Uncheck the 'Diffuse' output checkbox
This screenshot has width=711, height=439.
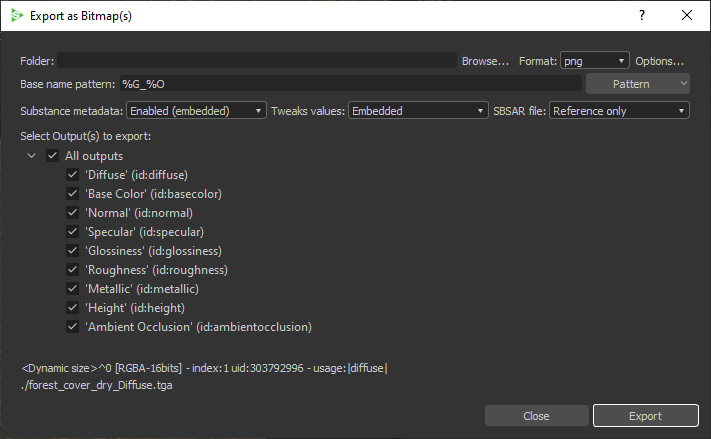(73, 175)
